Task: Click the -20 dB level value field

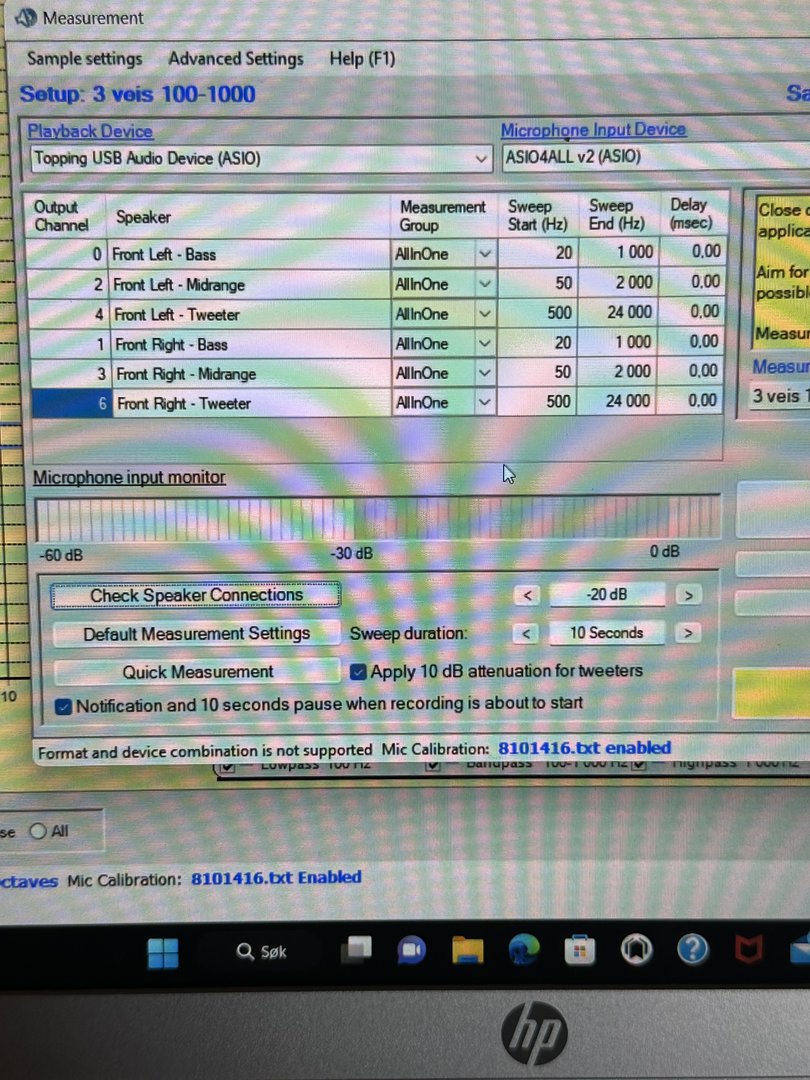Action: click(607, 594)
